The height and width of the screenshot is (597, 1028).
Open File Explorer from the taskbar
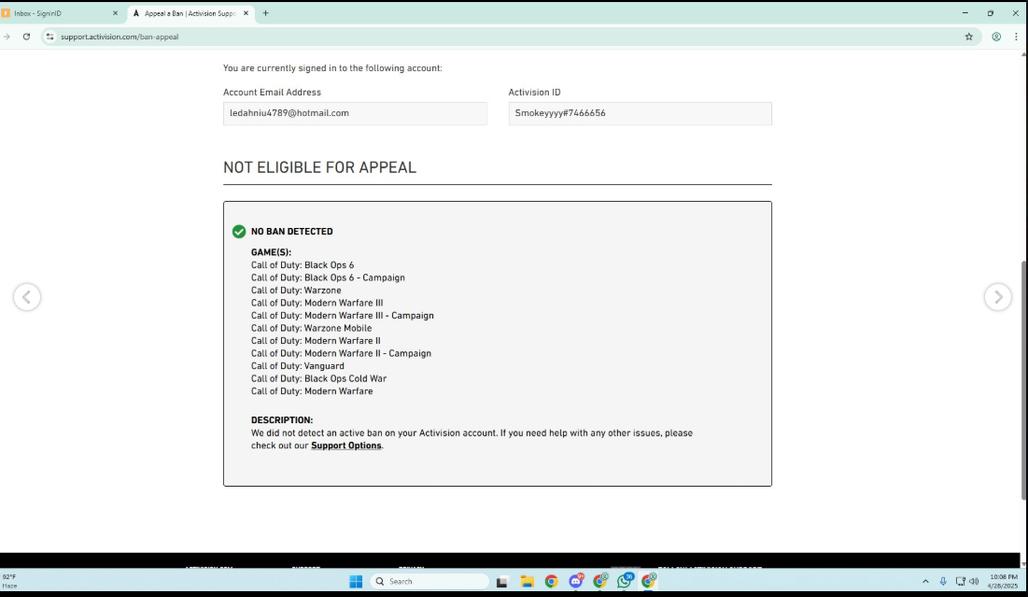pyautogui.click(x=526, y=581)
